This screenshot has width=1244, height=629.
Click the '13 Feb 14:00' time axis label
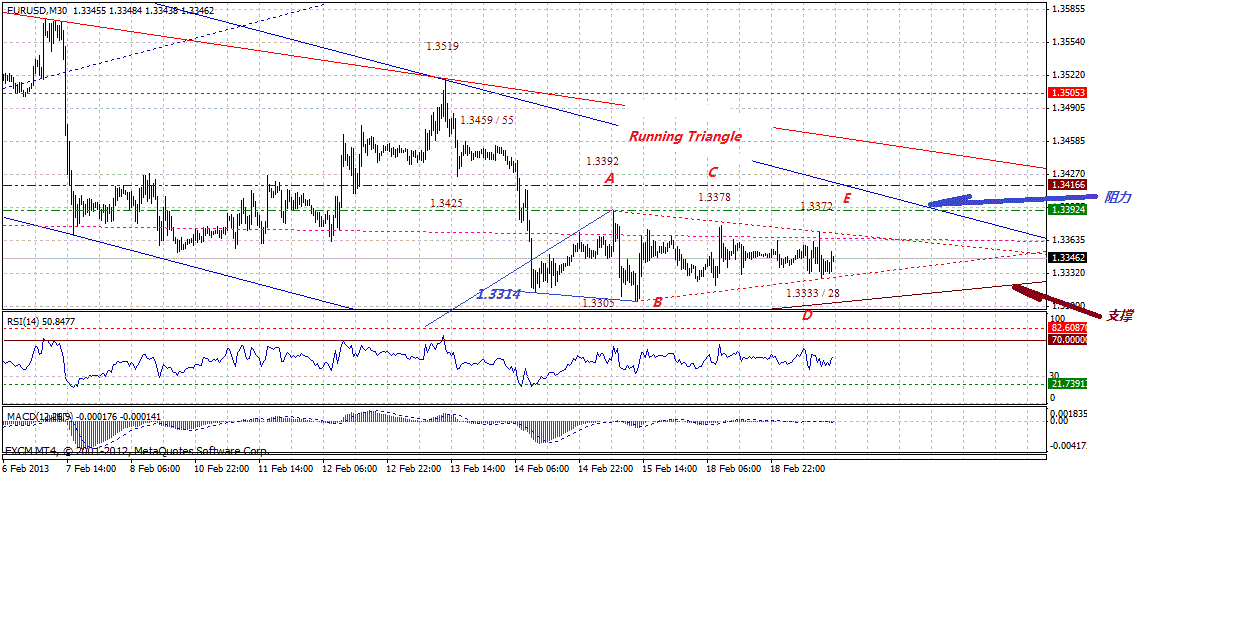click(x=477, y=468)
